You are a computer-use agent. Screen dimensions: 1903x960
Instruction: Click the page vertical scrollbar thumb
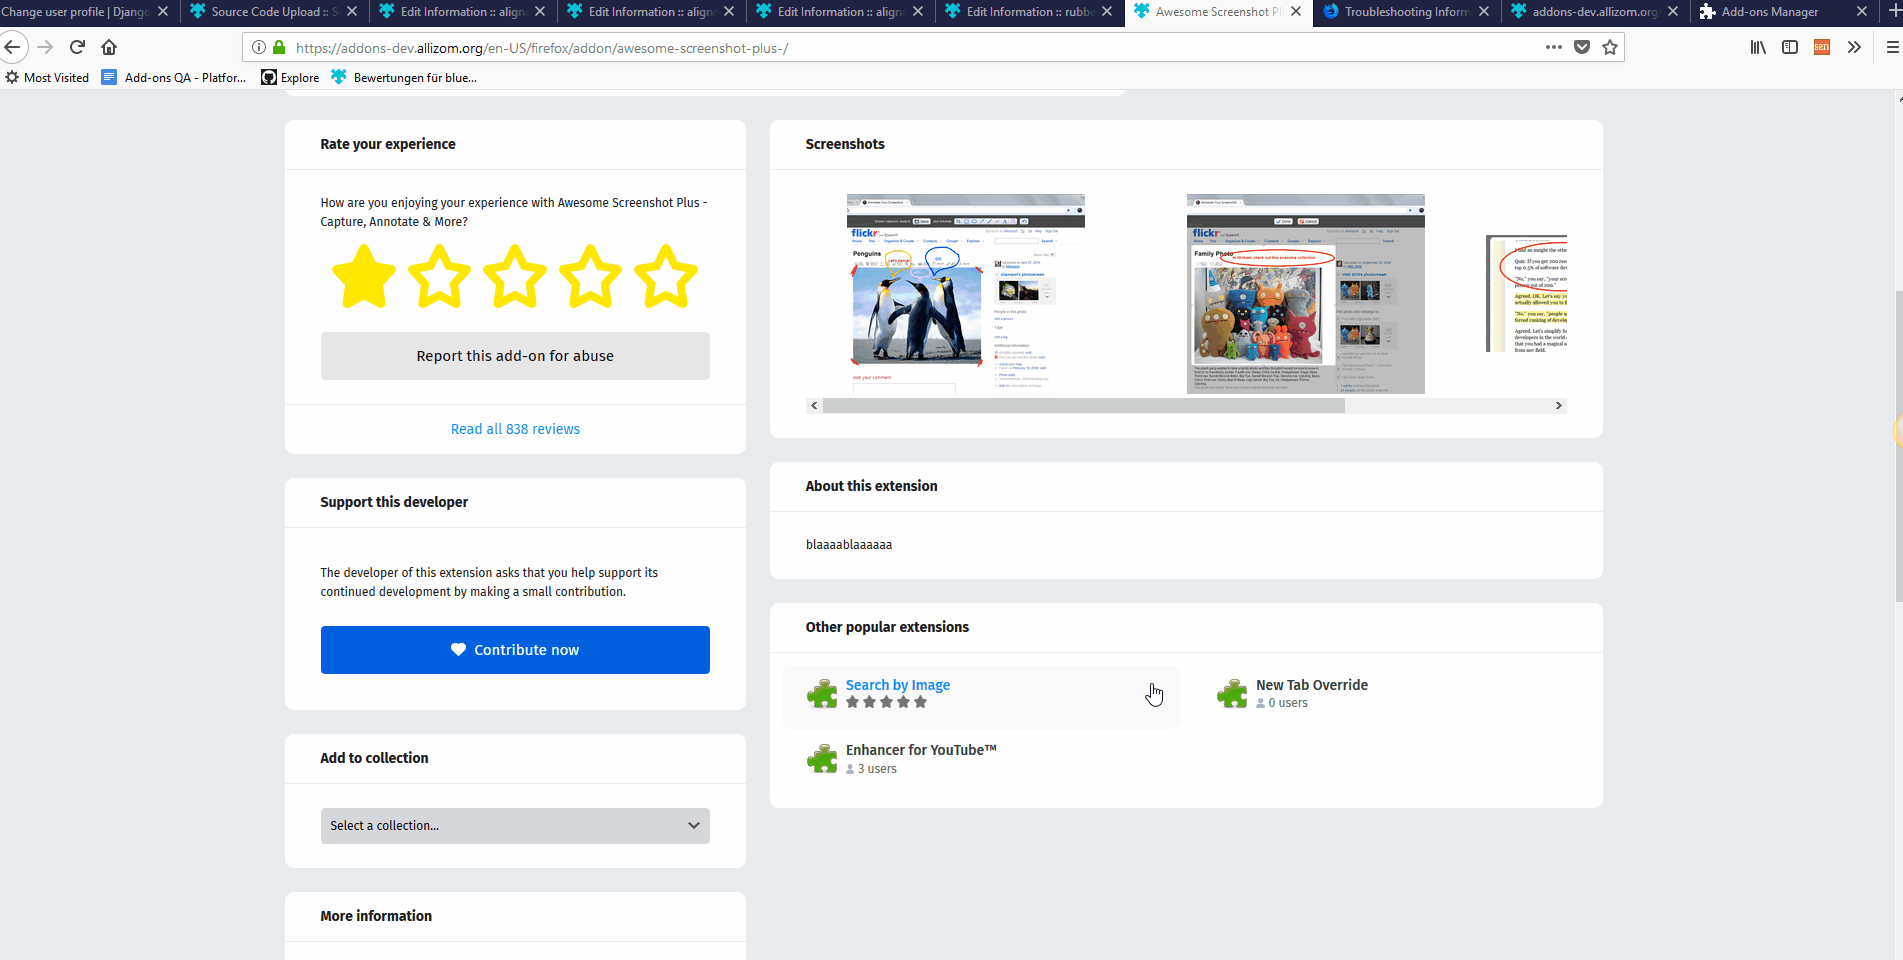pos(1898,445)
